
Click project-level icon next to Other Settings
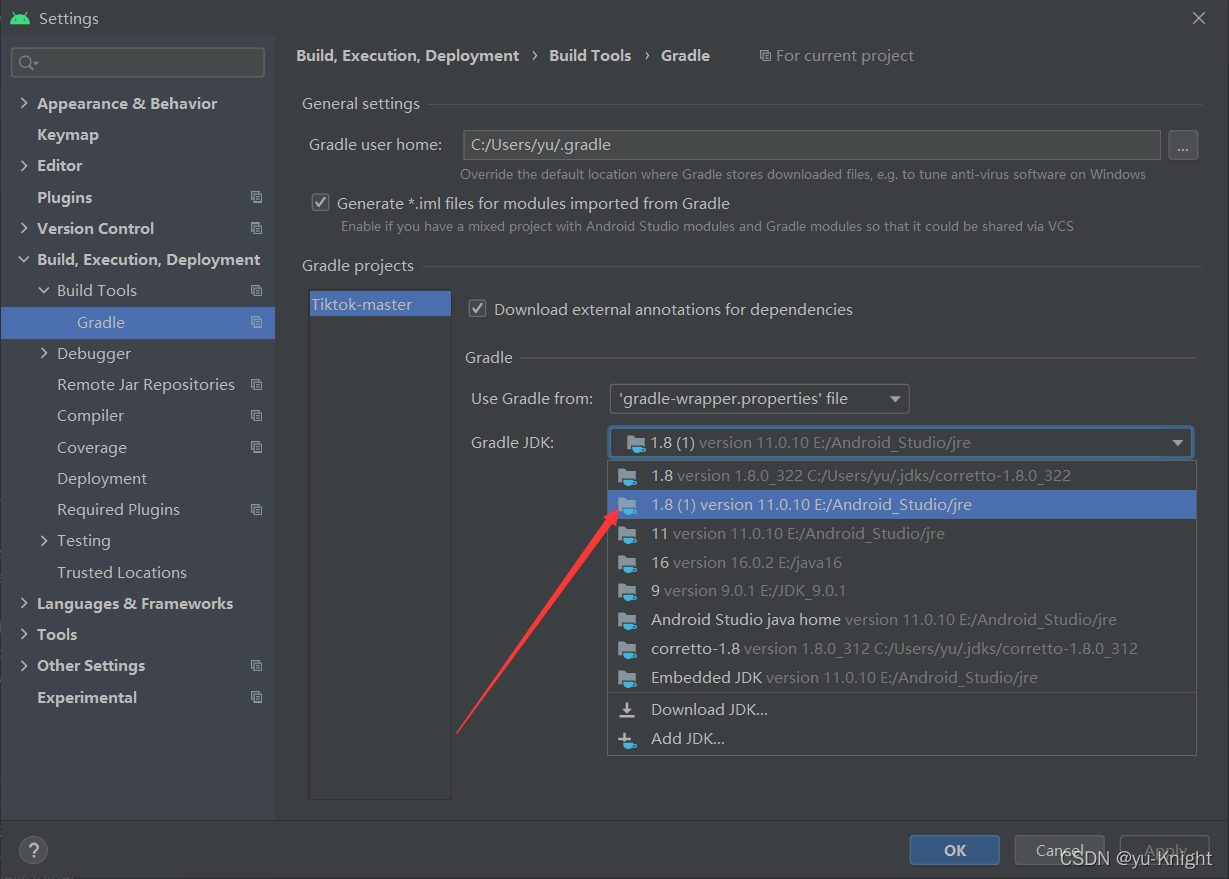pos(257,665)
